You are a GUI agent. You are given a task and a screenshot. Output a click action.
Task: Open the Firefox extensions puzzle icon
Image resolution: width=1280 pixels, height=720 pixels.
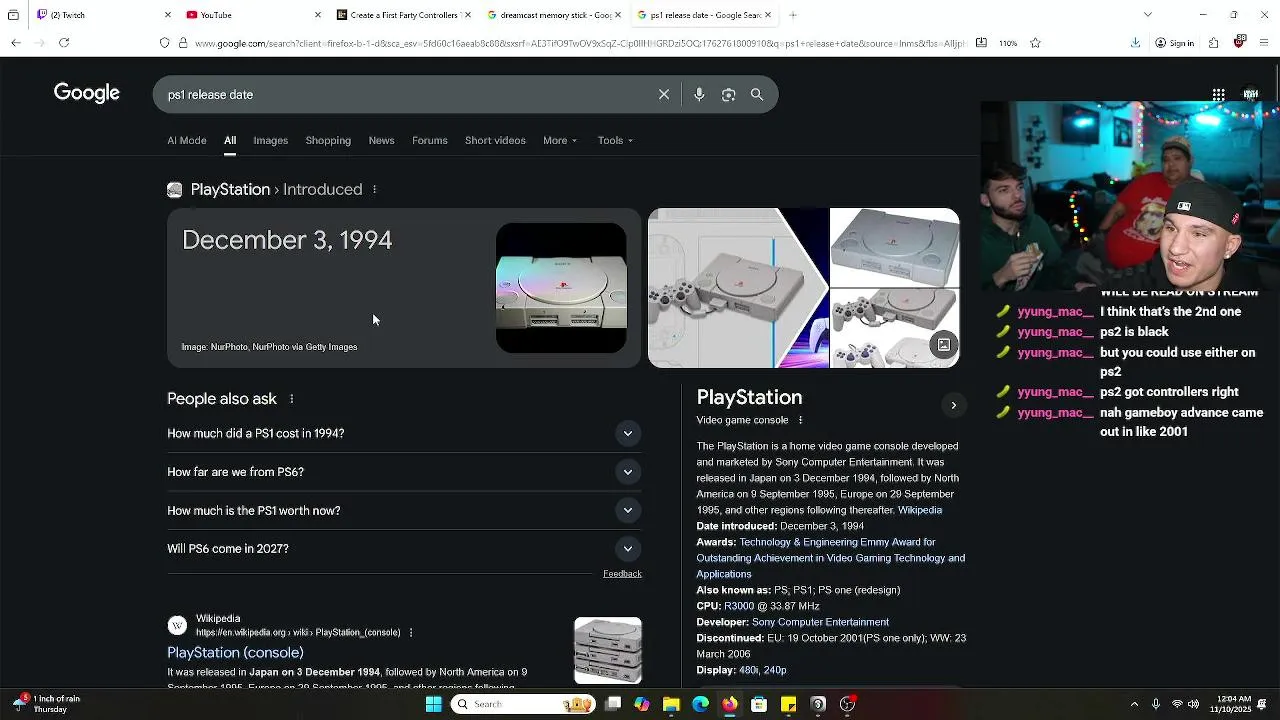point(1213,43)
